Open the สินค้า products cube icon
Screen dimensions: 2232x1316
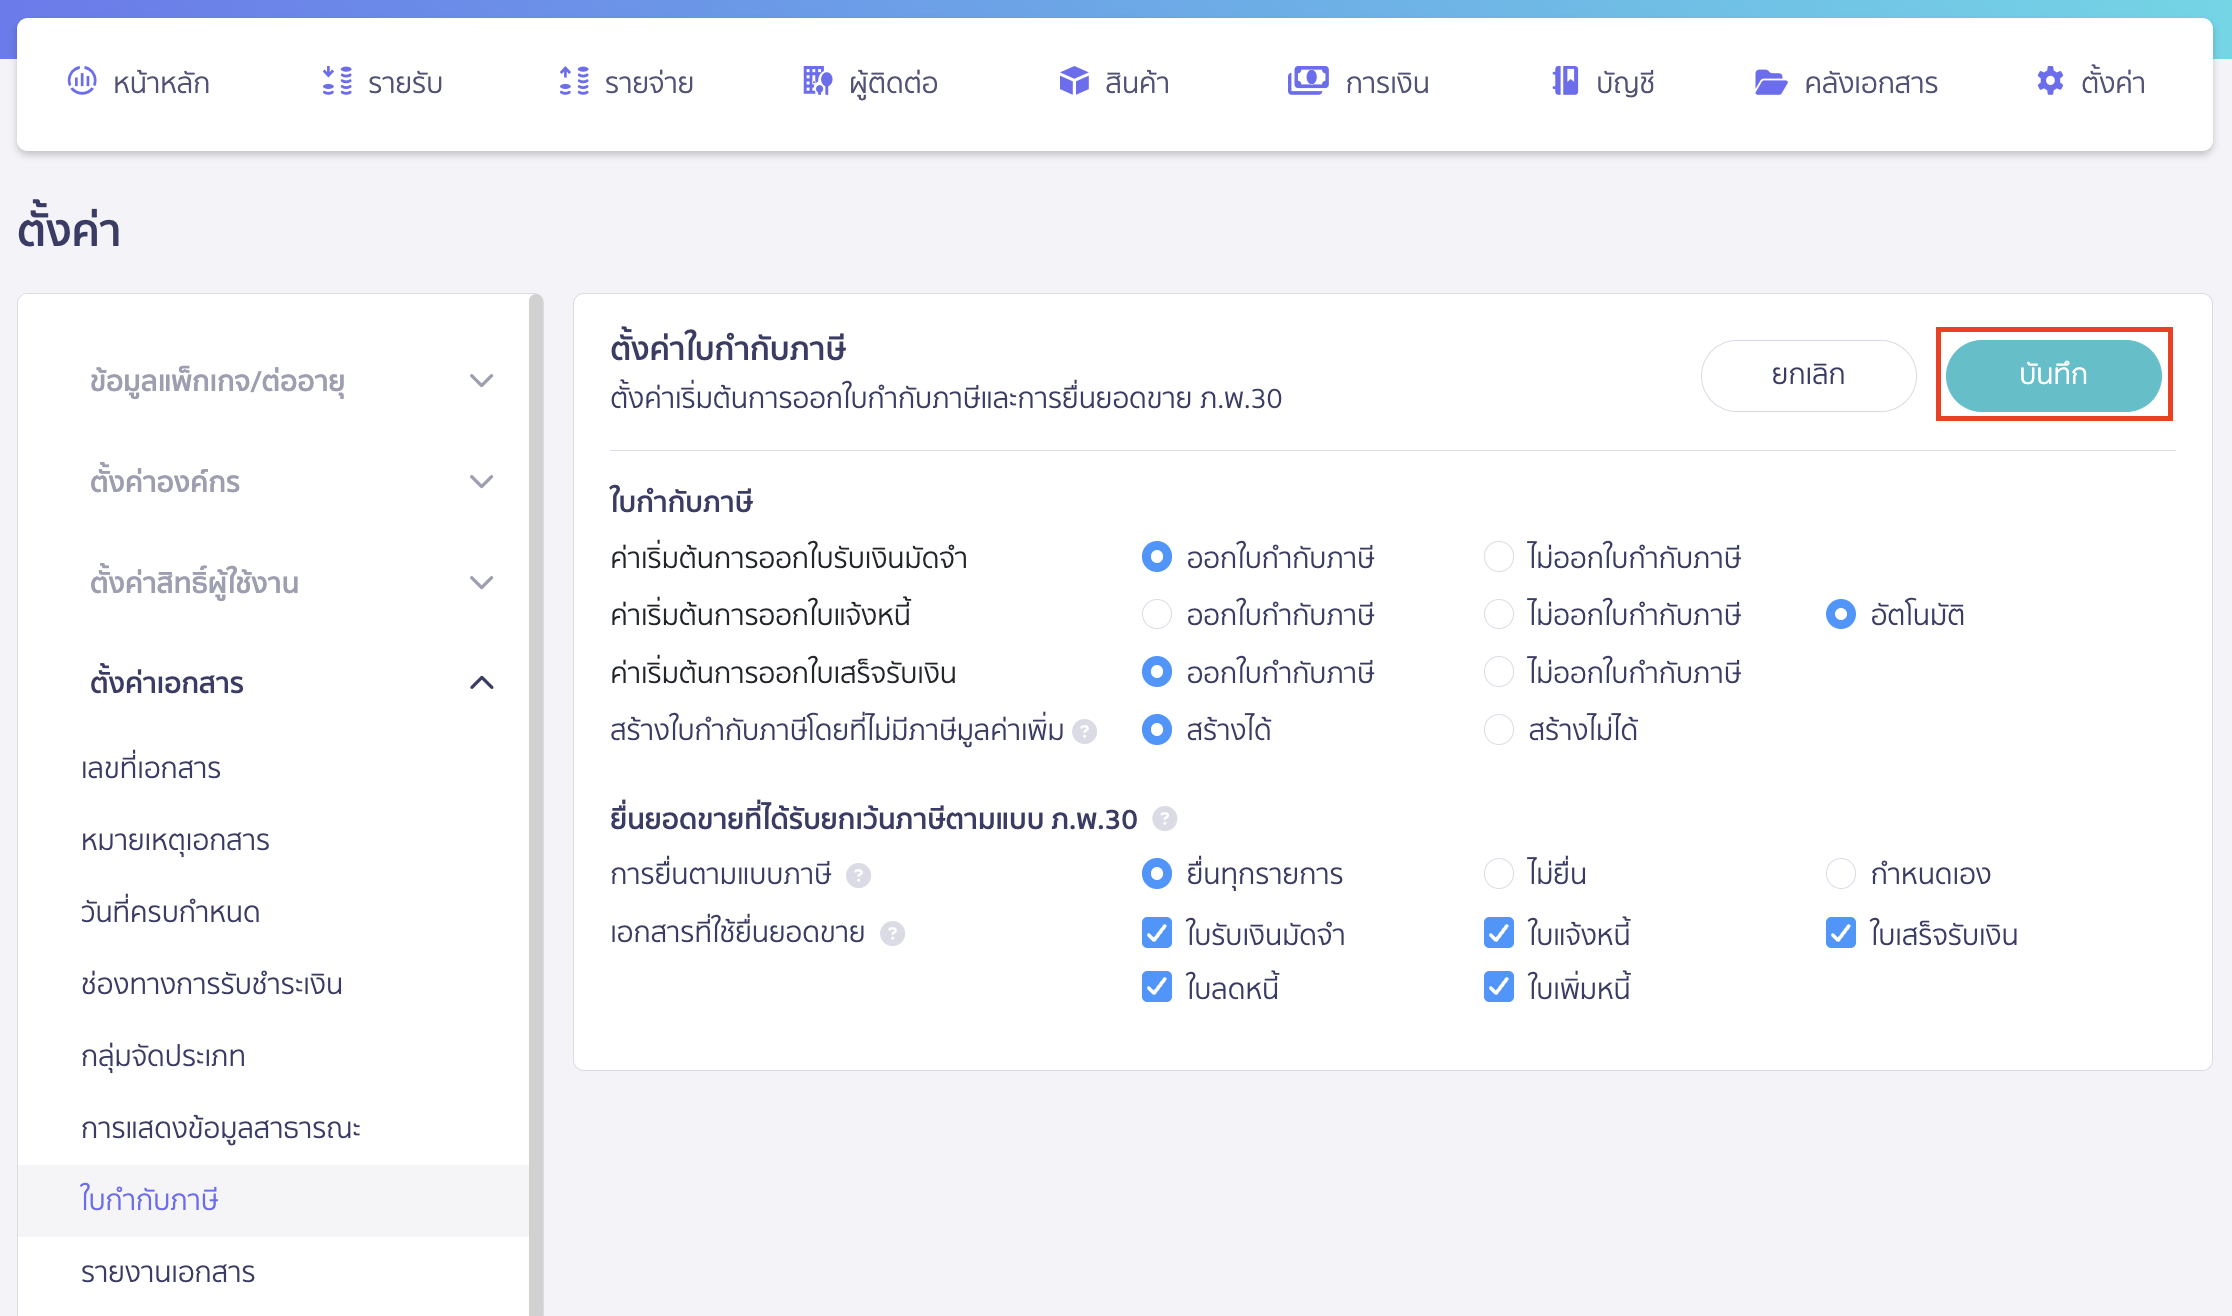click(x=1072, y=82)
